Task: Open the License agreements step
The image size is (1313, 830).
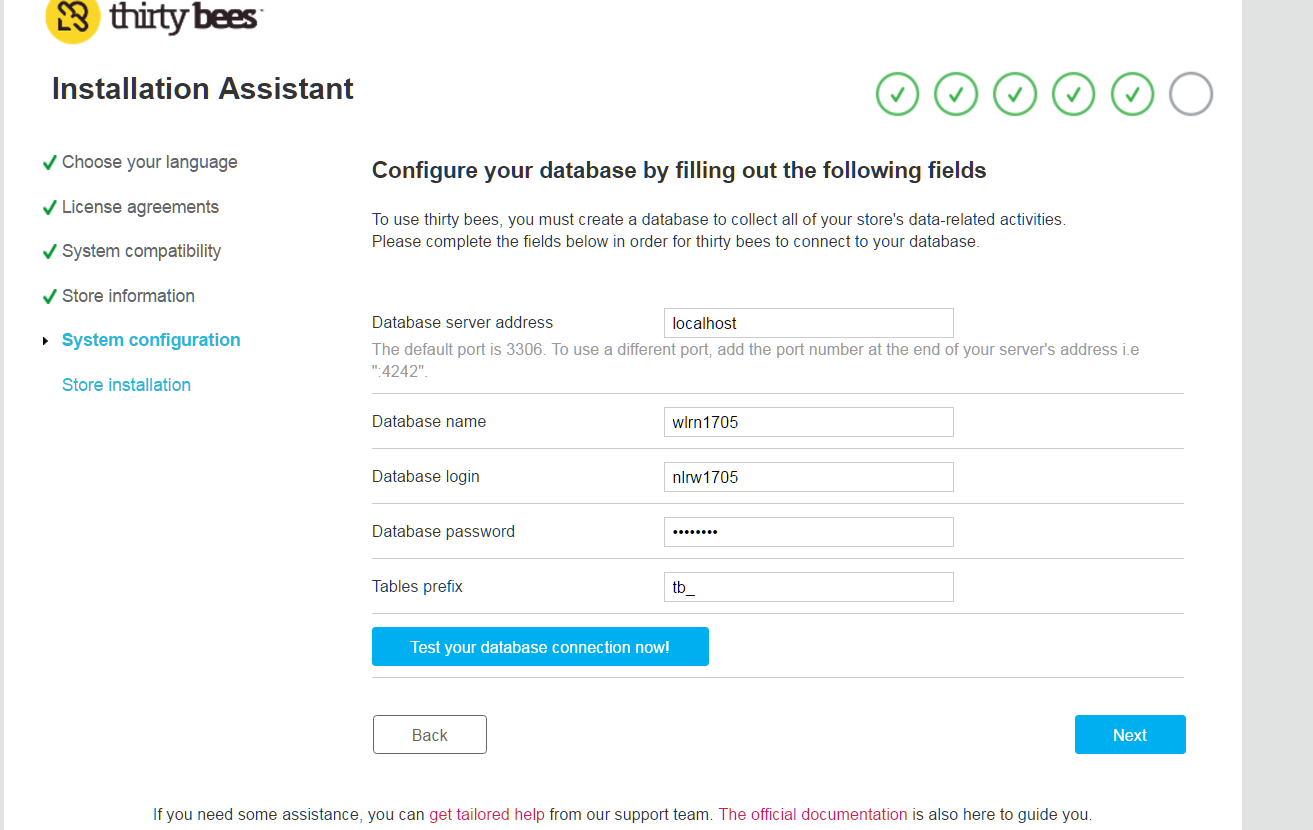Action: [x=140, y=207]
